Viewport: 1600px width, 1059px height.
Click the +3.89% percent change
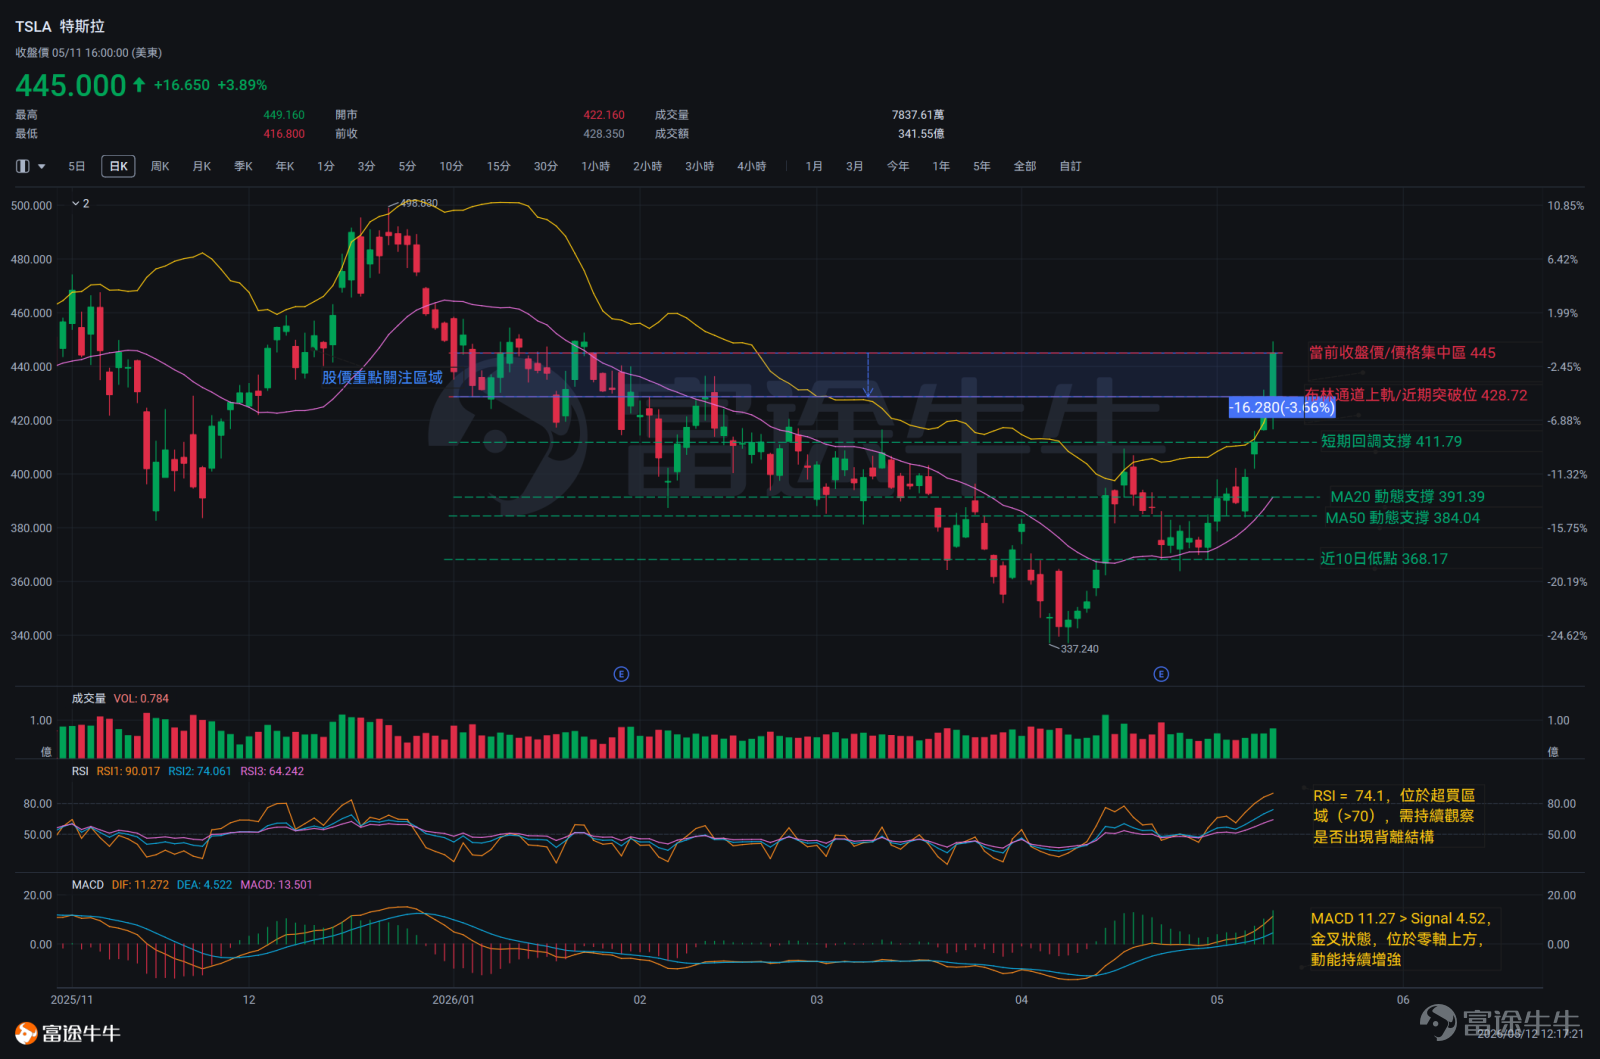pos(242,85)
